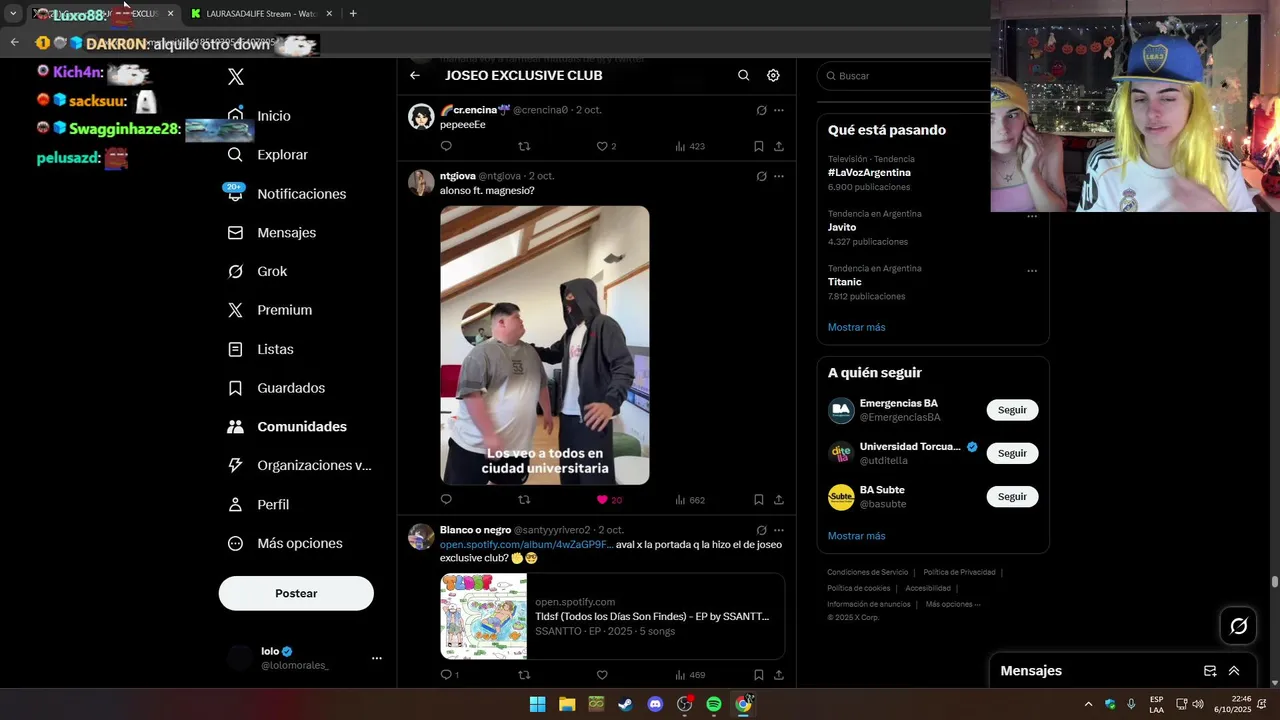This screenshot has height=720, width=1280.
Task: View analytics of ntgiova post (662)
Action: [x=690, y=500]
